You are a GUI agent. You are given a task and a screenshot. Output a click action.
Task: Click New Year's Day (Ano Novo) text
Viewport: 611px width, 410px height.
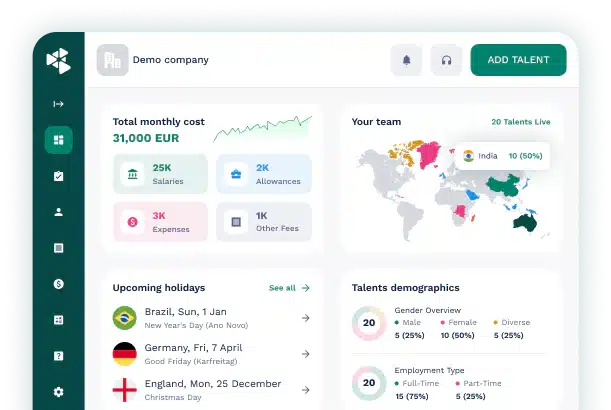click(196, 325)
